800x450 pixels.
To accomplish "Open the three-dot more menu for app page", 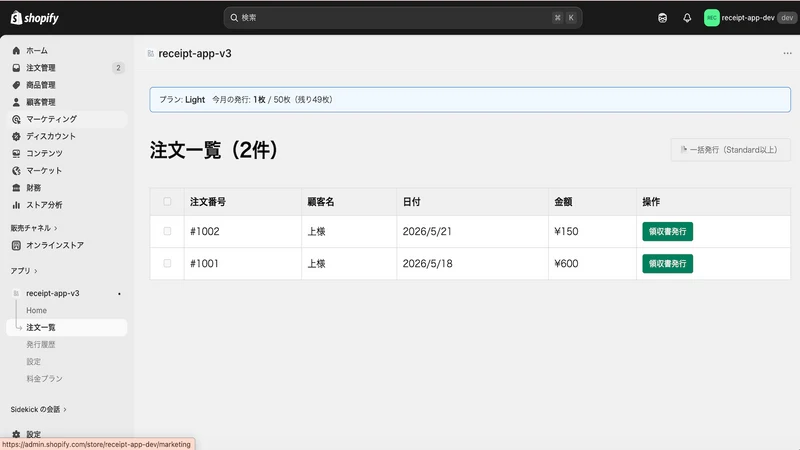I will pyautogui.click(x=787, y=53).
